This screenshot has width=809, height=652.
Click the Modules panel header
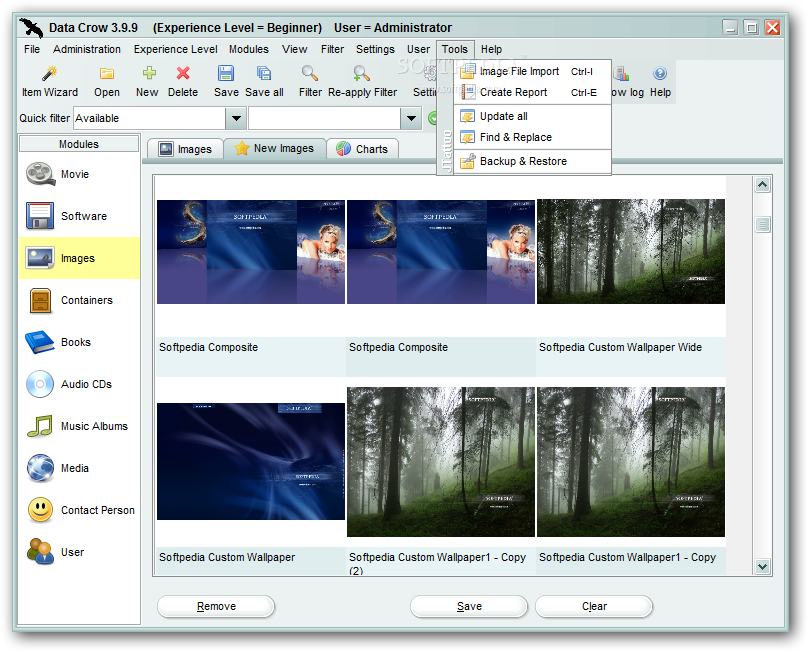pyautogui.click(x=79, y=144)
